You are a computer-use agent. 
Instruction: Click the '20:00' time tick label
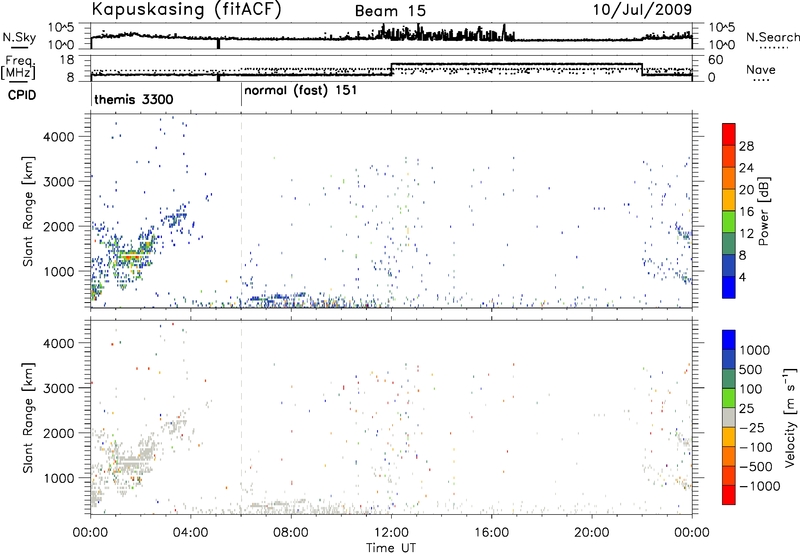(592, 533)
